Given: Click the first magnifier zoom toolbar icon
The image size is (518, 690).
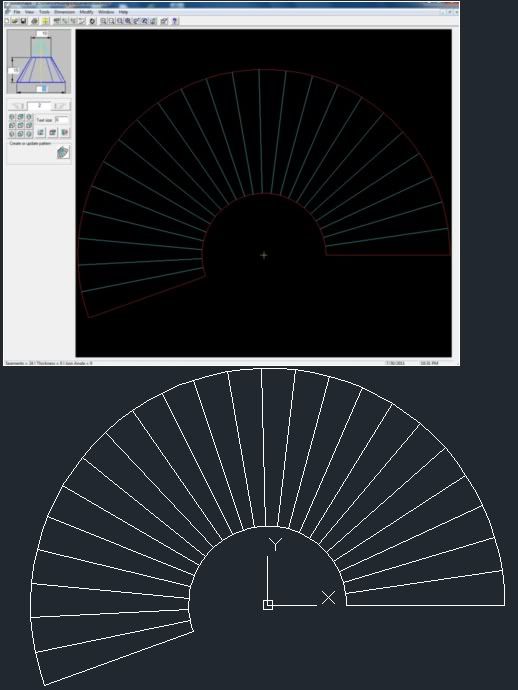Looking at the screenshot, I should coord(103,21).
